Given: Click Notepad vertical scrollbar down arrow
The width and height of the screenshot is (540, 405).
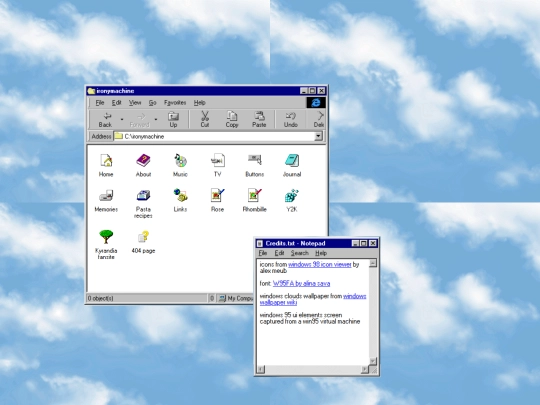Looking at the screenshot, I should coord(373,361).
